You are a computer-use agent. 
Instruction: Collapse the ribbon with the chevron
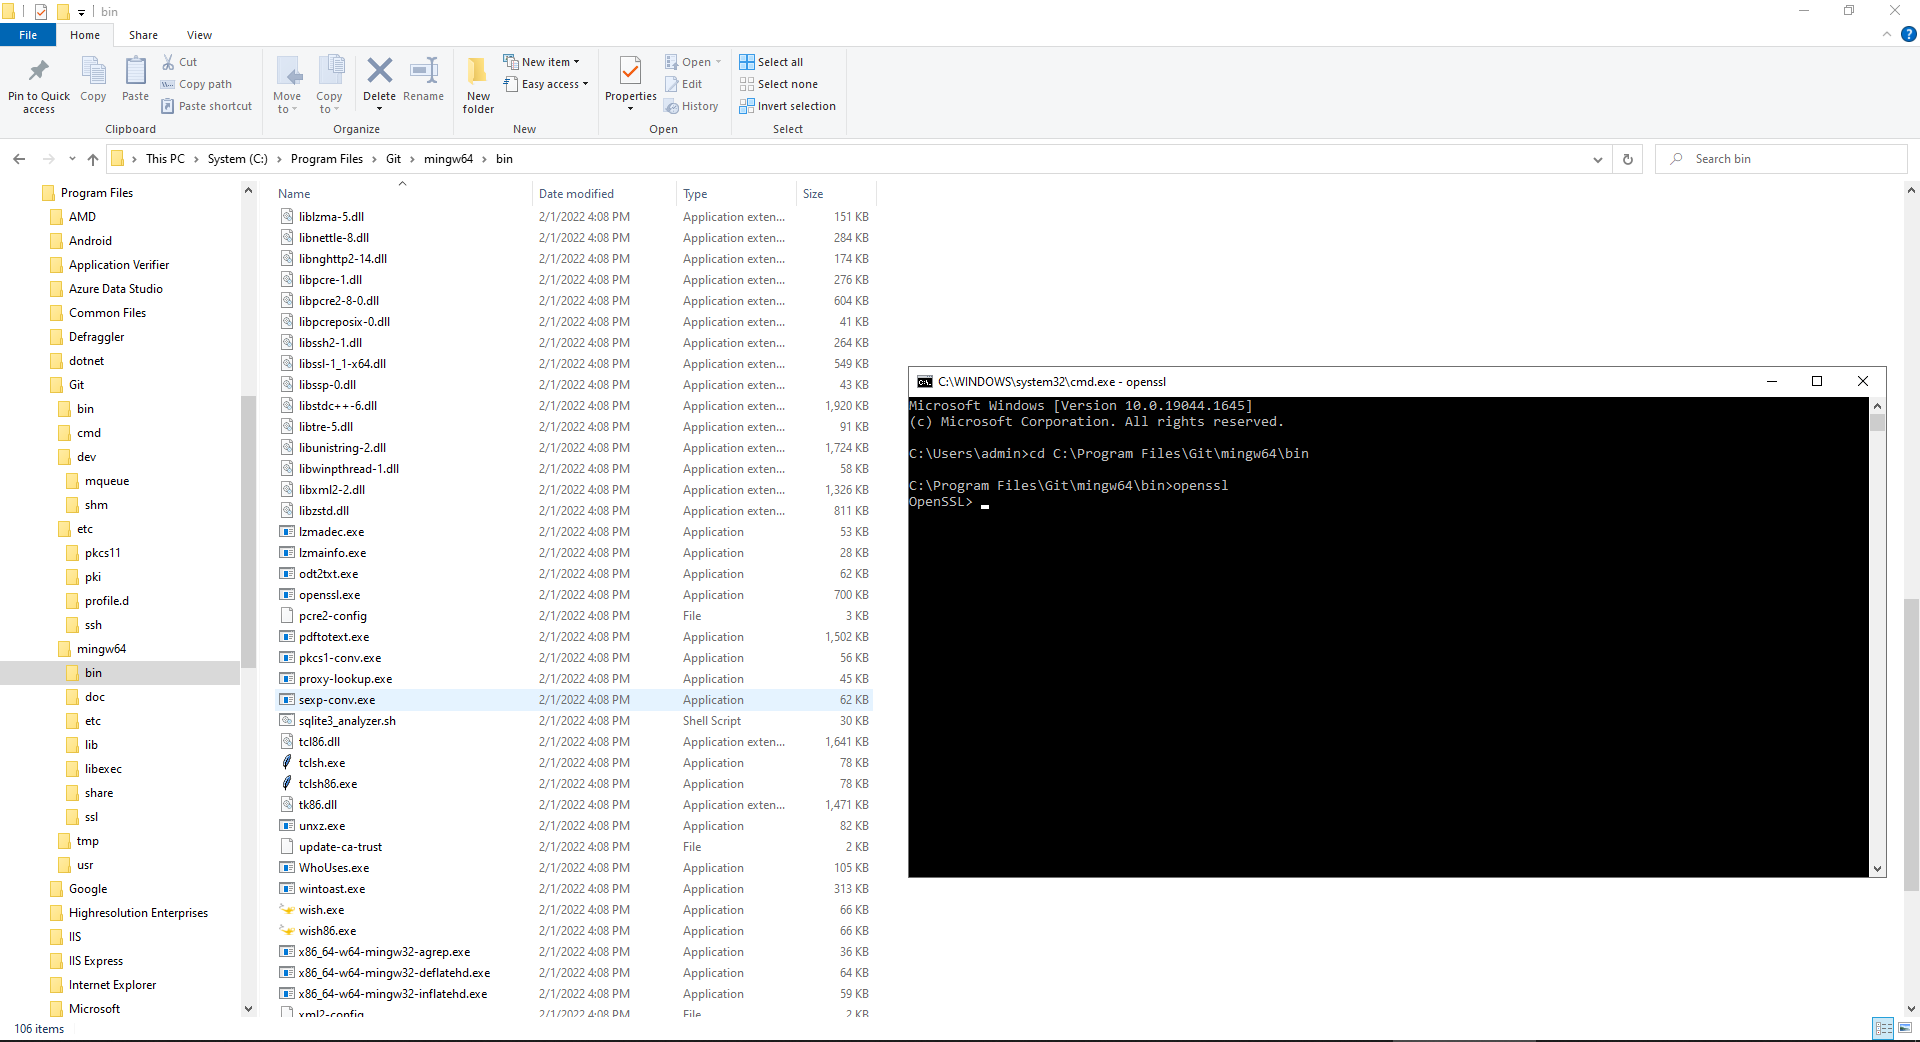[x=1887, y=34]
